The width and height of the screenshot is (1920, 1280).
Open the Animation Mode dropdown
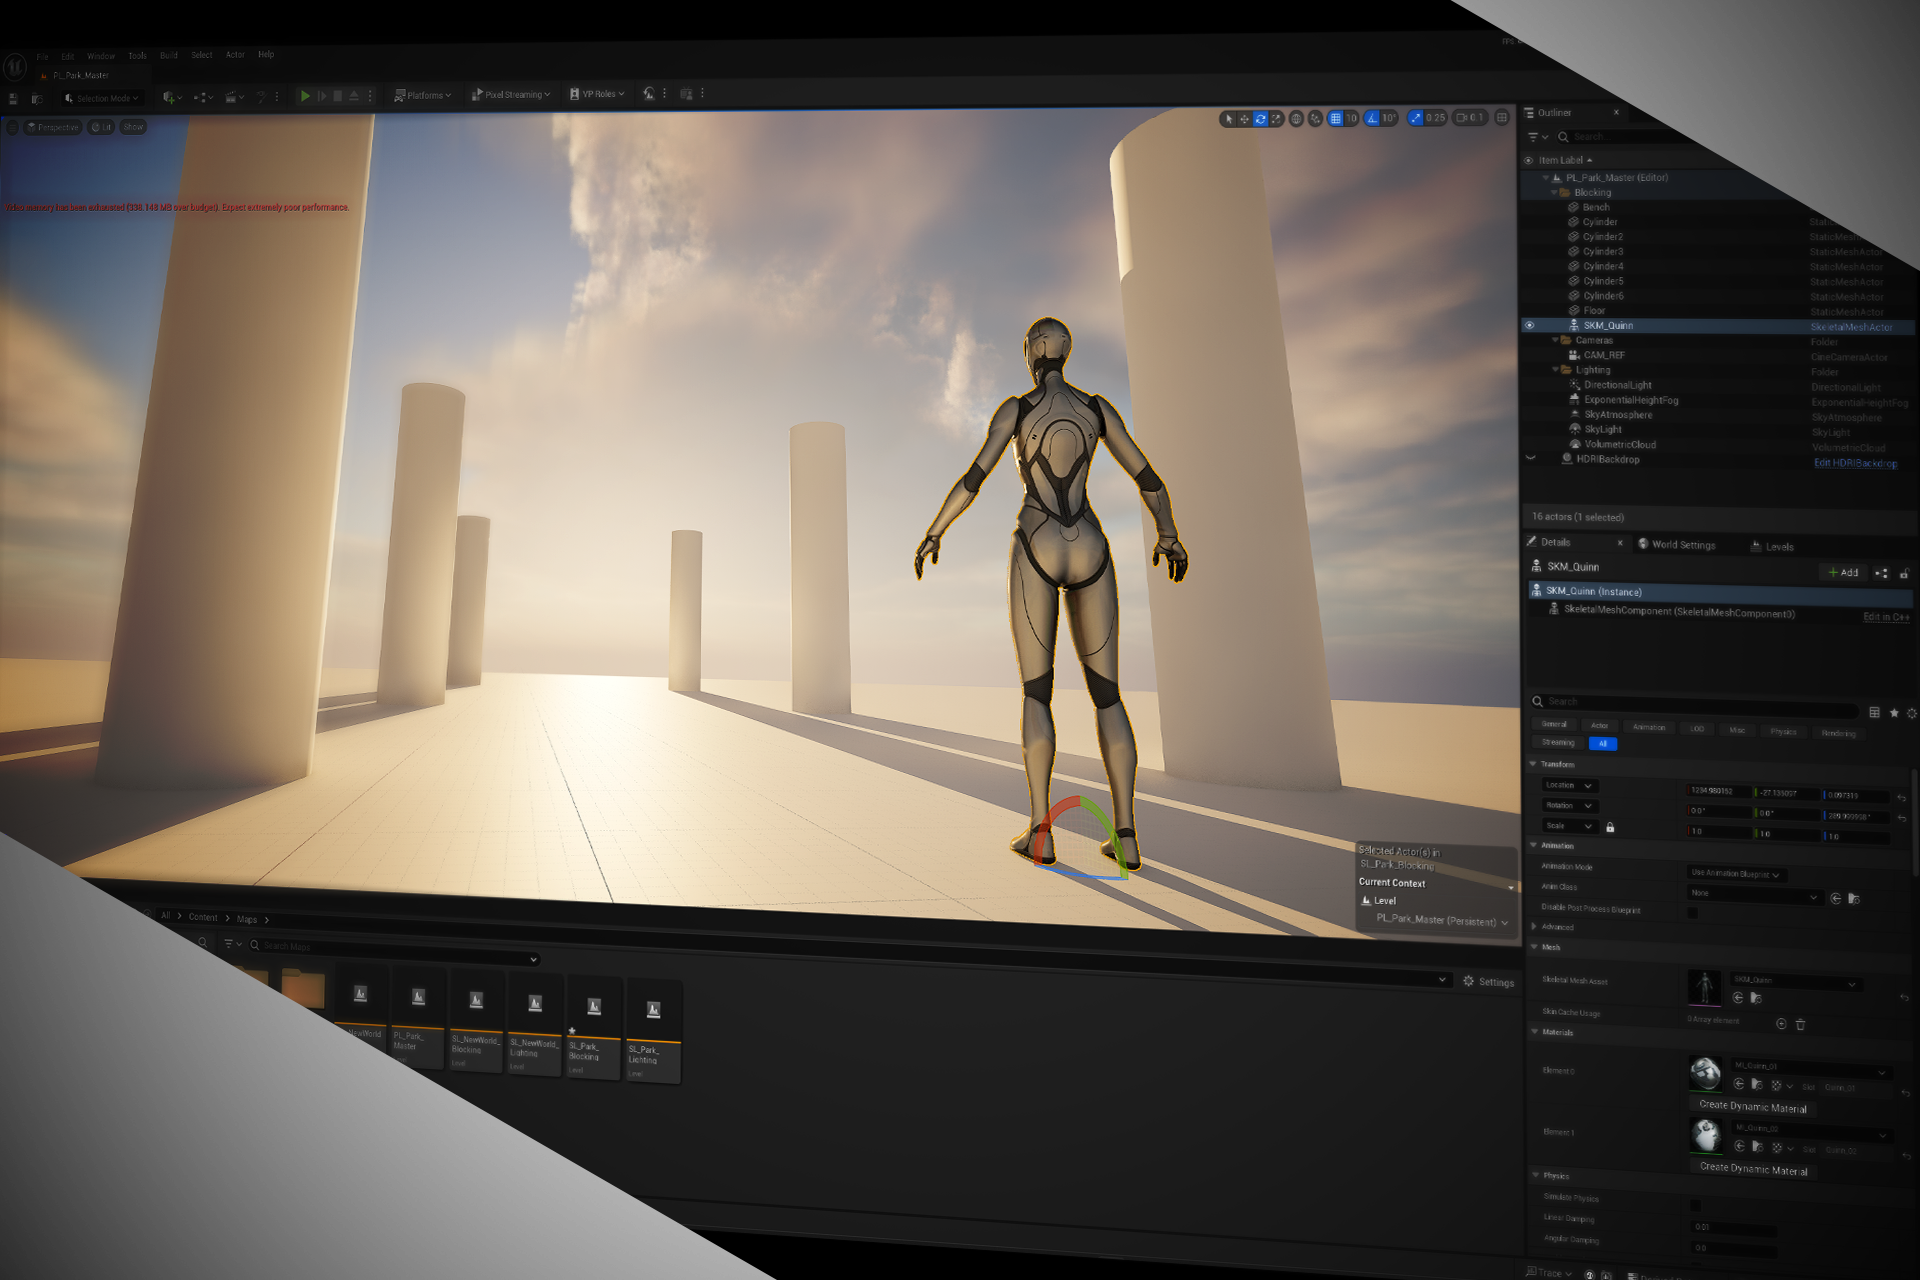[1735, 874]
